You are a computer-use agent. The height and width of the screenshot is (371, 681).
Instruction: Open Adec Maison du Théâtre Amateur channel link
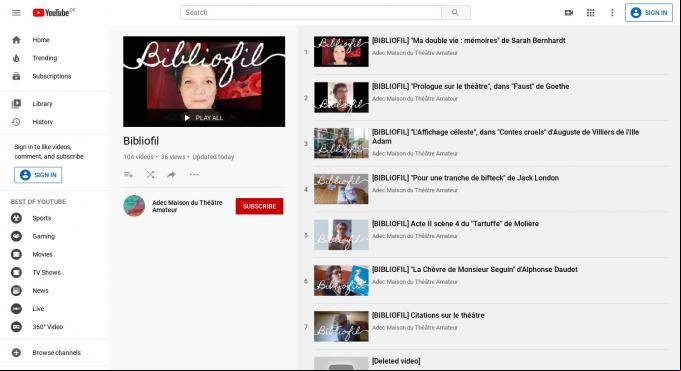coord(187,206)
